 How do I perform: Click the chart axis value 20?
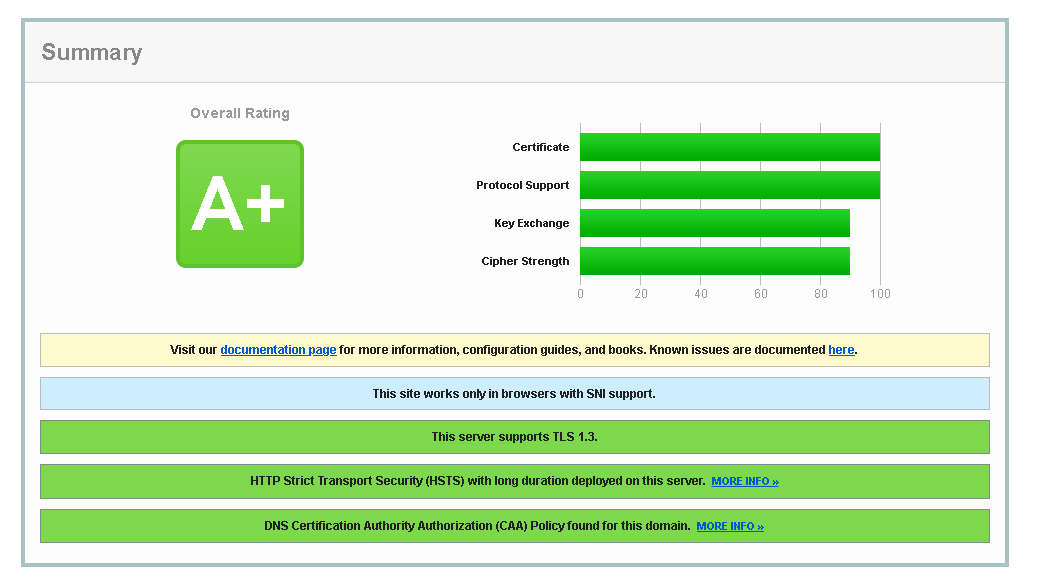pos(641,293)
